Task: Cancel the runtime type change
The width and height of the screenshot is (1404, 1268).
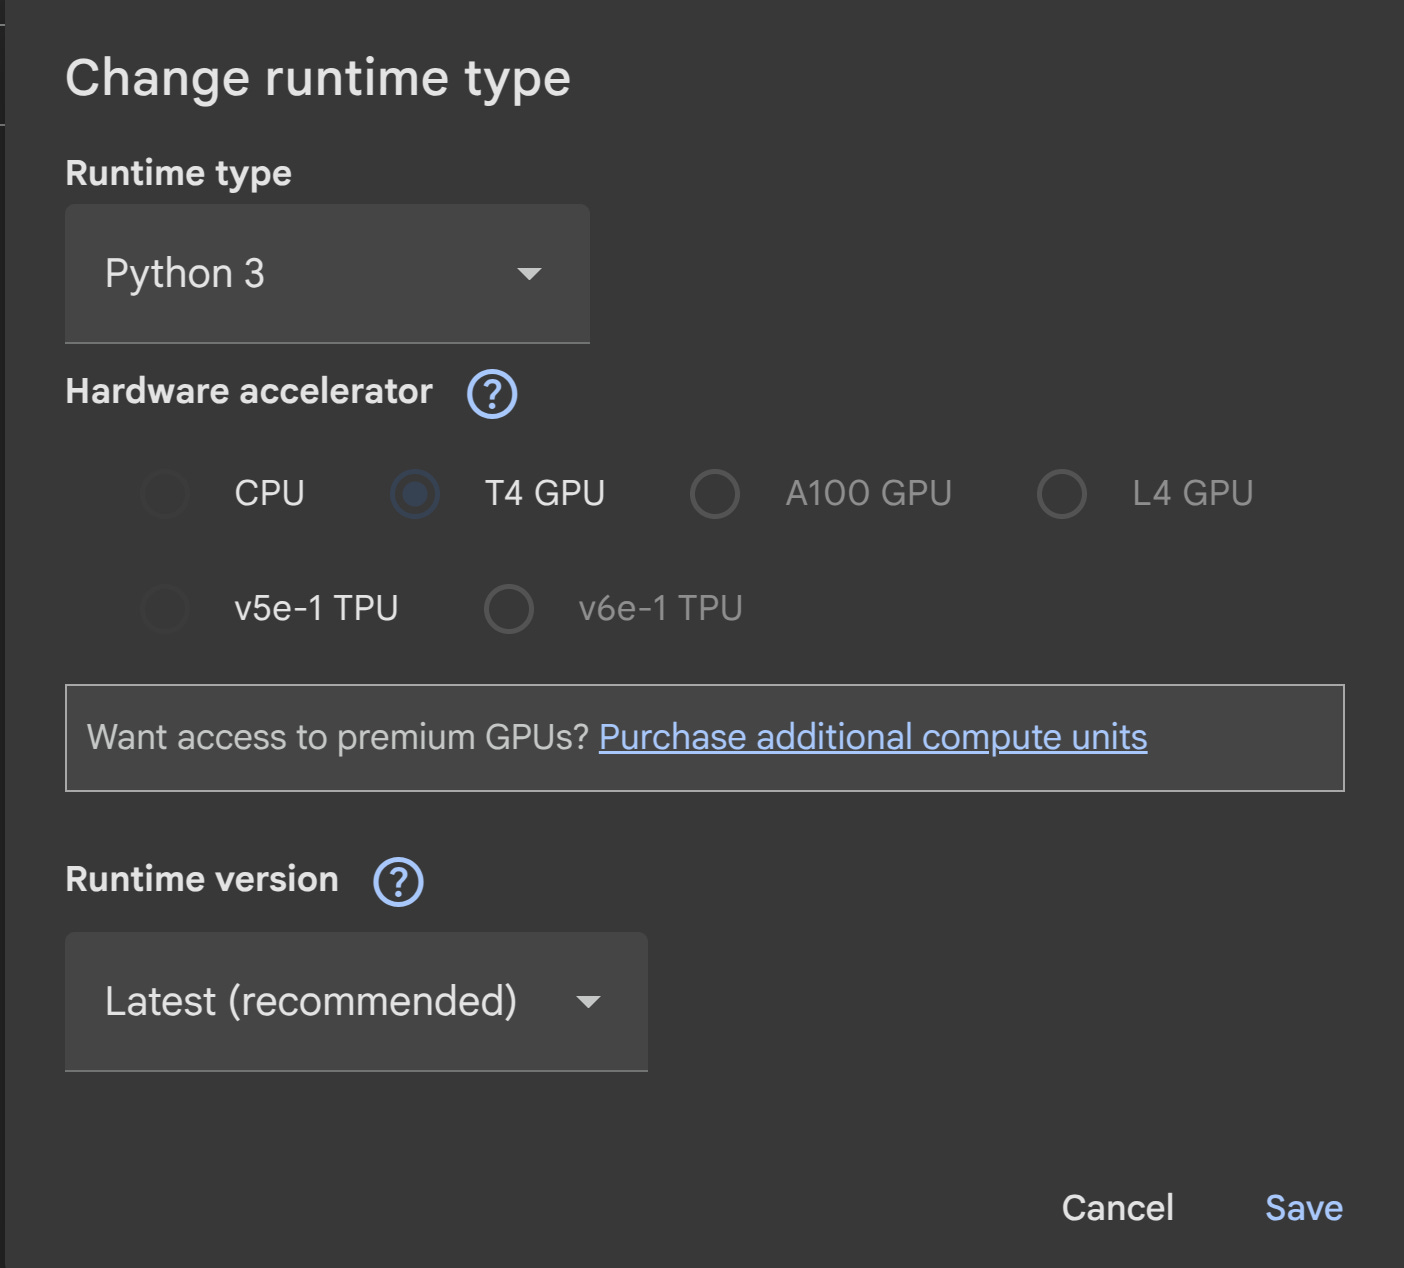Action: (1117, 1208)
